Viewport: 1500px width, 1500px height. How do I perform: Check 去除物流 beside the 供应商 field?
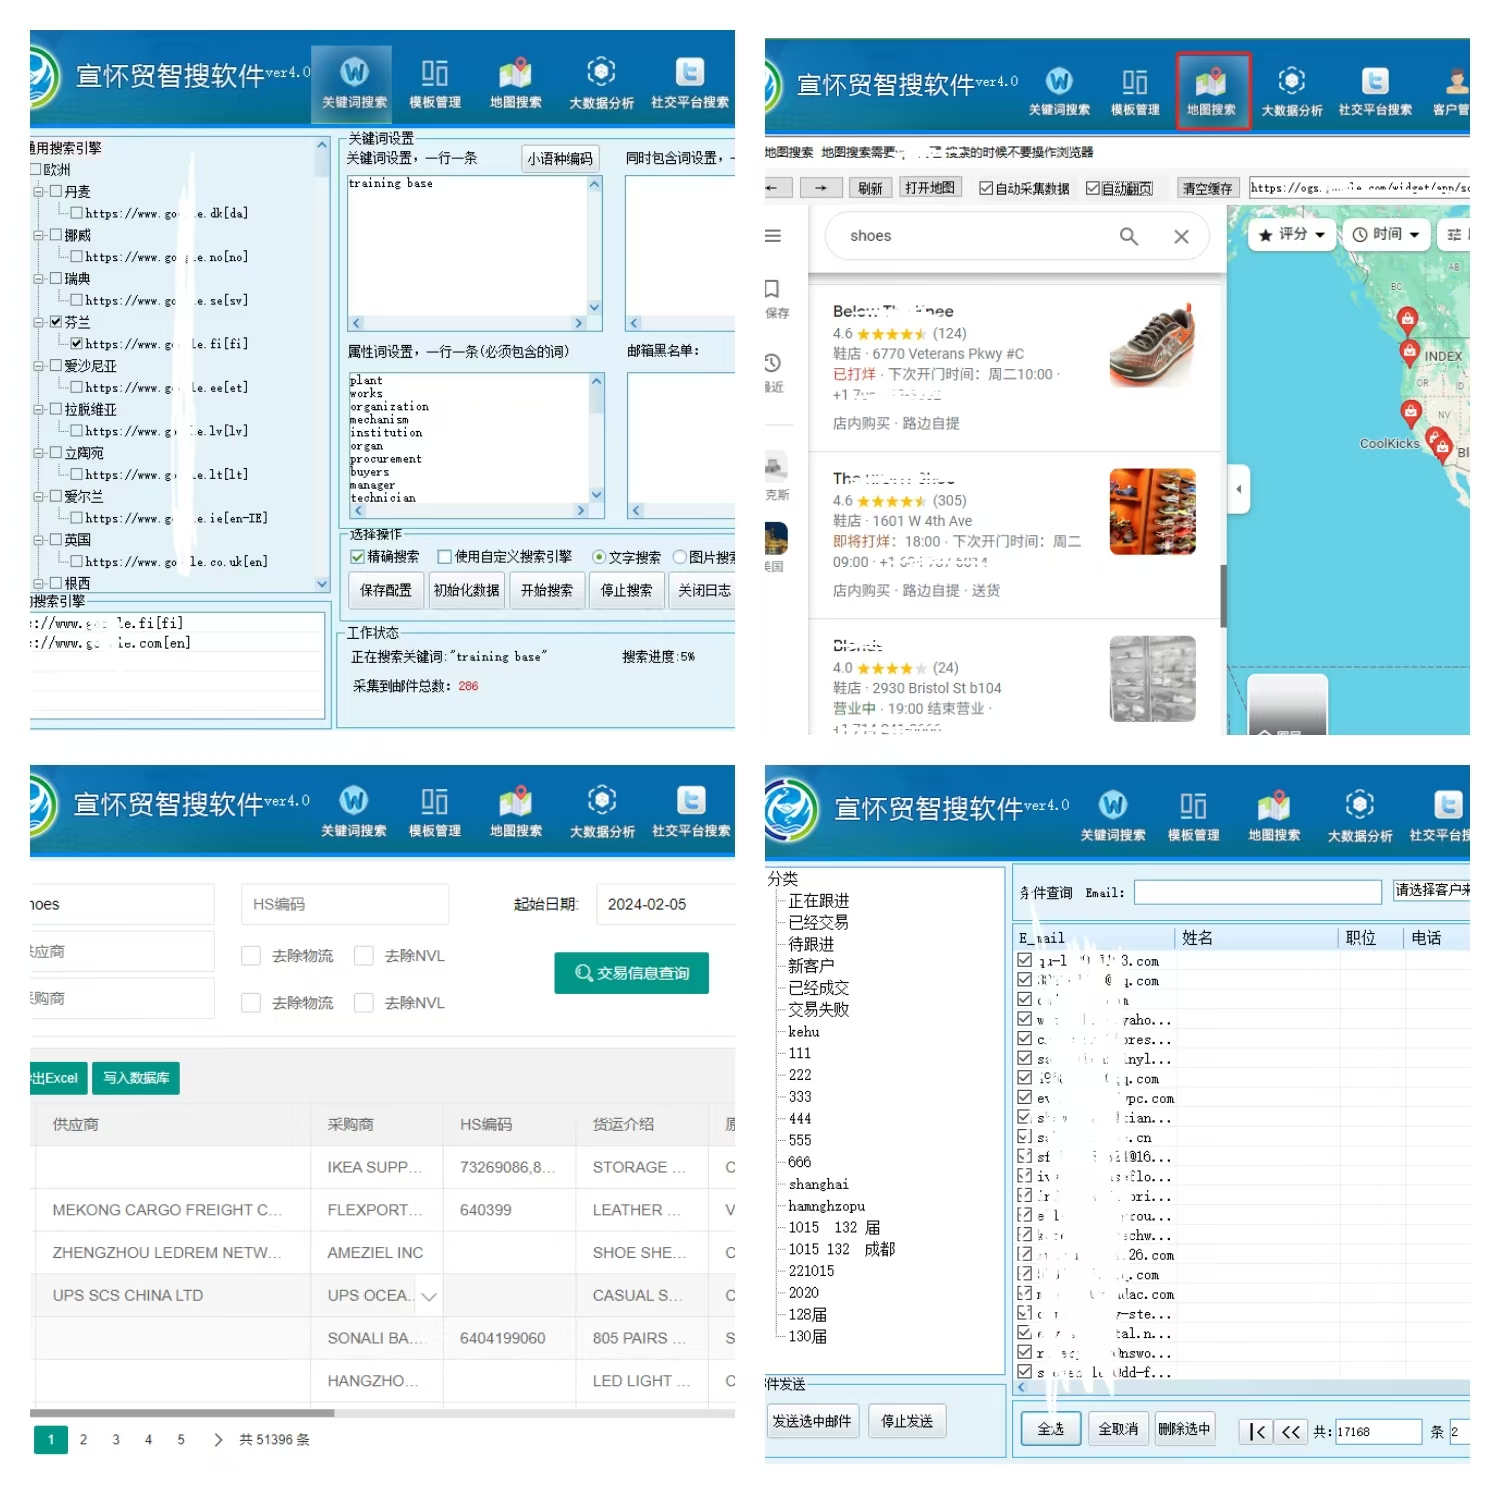point(251,956)
